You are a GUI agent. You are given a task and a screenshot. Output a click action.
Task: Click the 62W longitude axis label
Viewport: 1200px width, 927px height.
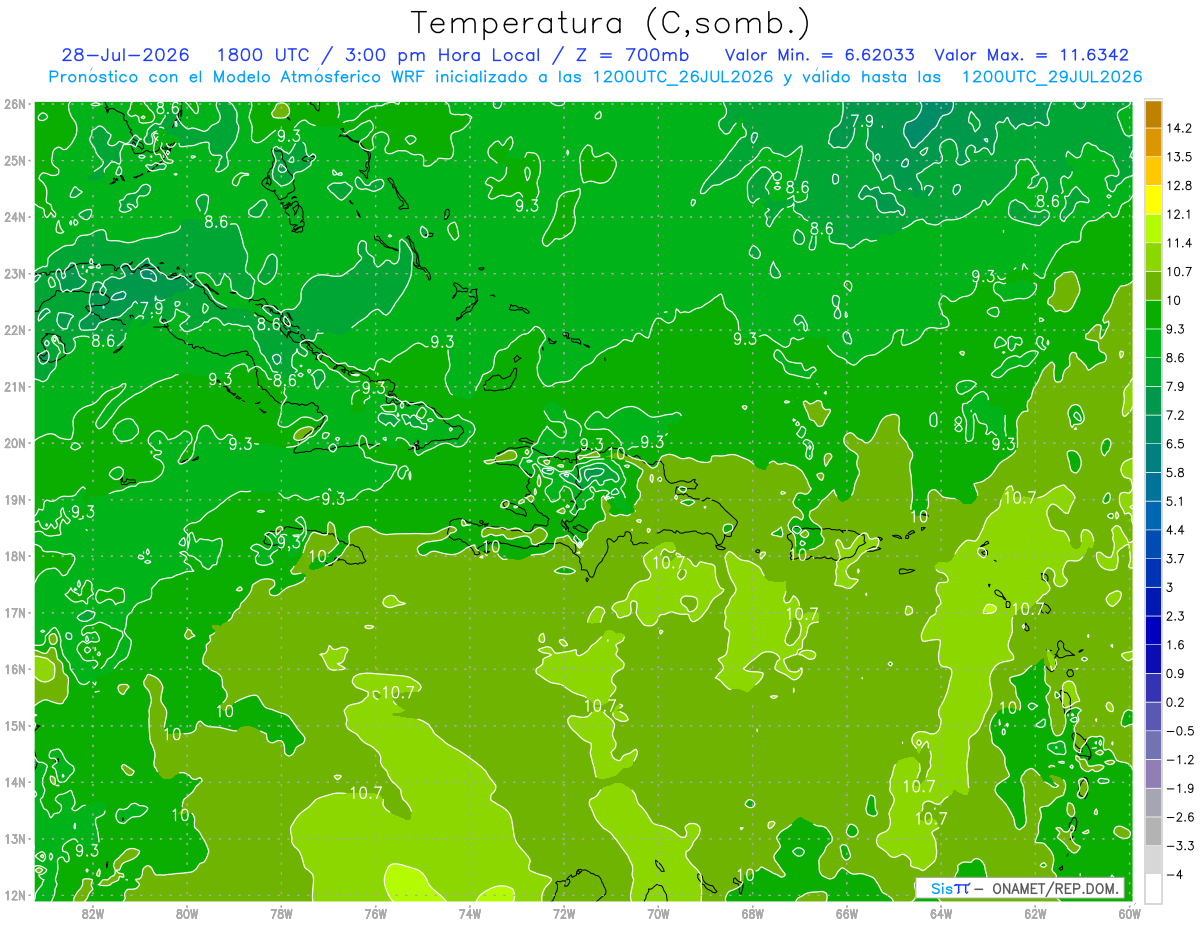tap(1035, 913)
